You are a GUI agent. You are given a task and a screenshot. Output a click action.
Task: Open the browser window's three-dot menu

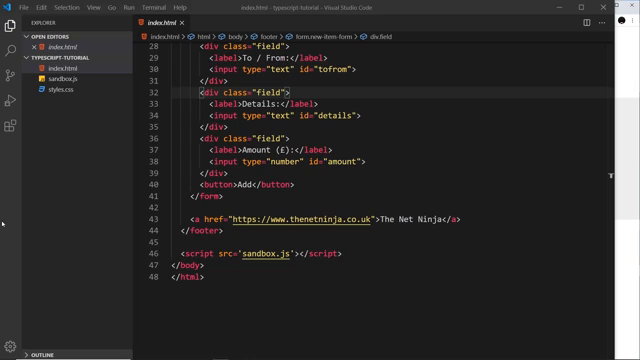click(x=632, y=20)
